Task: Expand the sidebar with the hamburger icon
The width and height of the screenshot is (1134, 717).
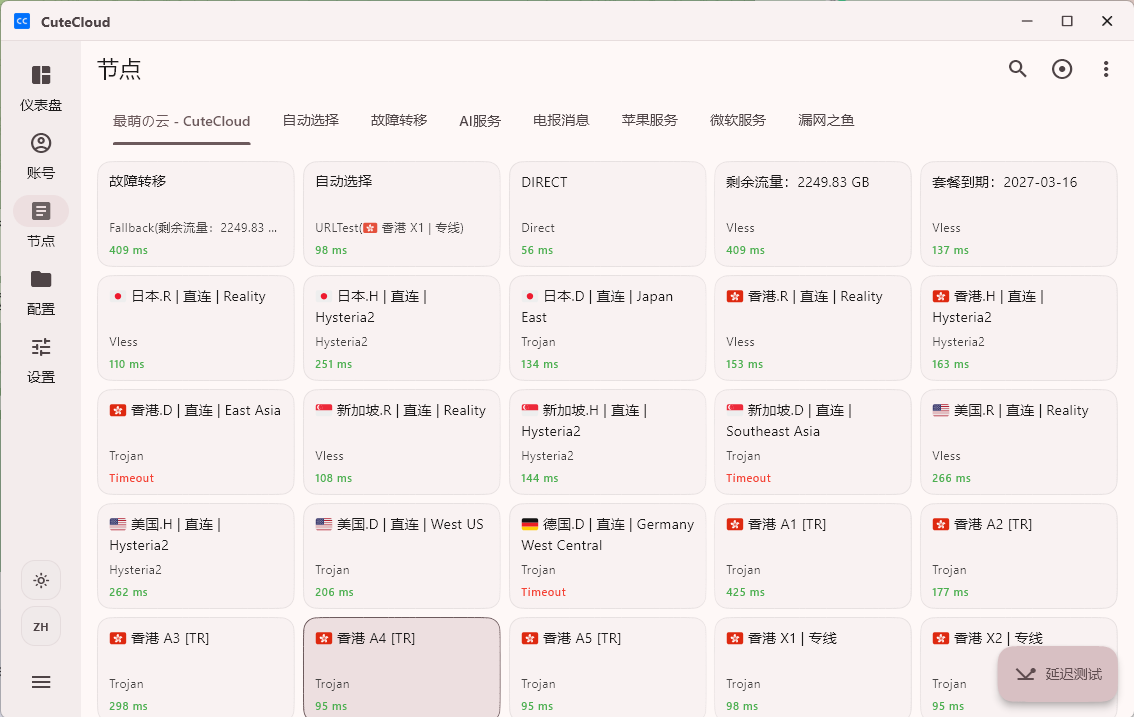Action: point(41,682)
